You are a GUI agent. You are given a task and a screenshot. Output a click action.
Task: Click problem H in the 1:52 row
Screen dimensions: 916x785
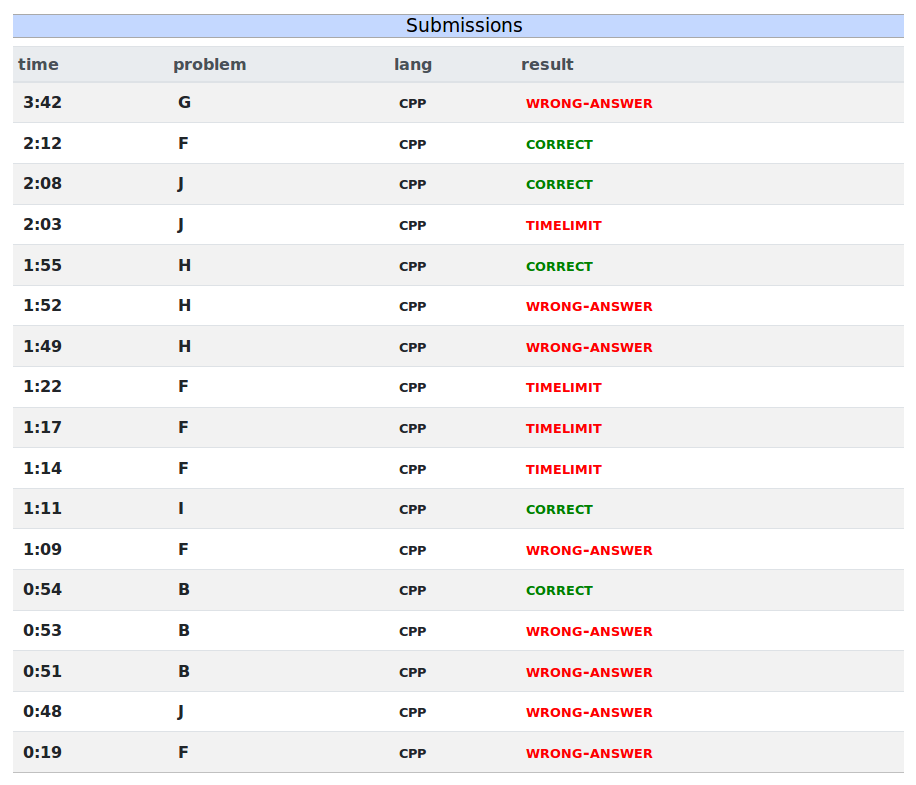[184, 306]
